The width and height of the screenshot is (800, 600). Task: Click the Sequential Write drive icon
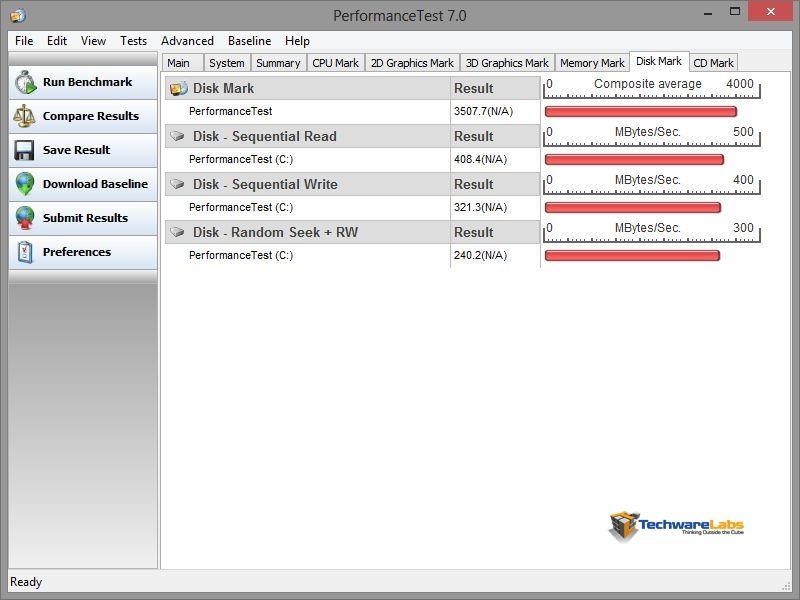pos(178,184)
